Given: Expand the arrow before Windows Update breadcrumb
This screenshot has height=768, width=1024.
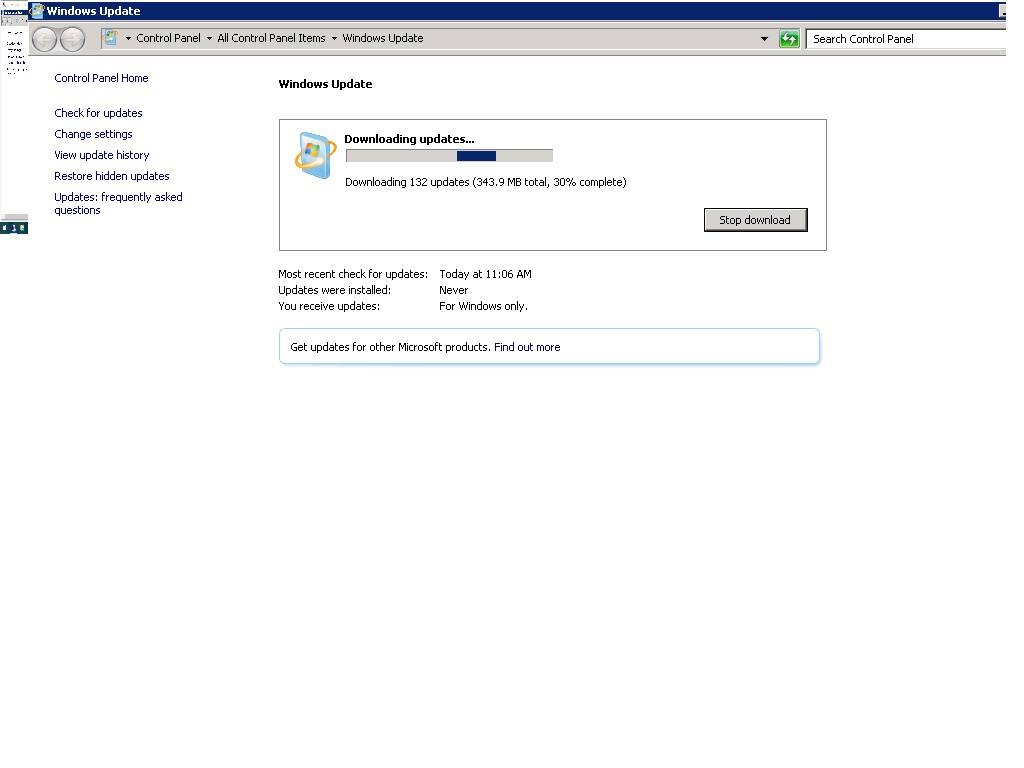Looking at the screenshot, I should [334, 39].
